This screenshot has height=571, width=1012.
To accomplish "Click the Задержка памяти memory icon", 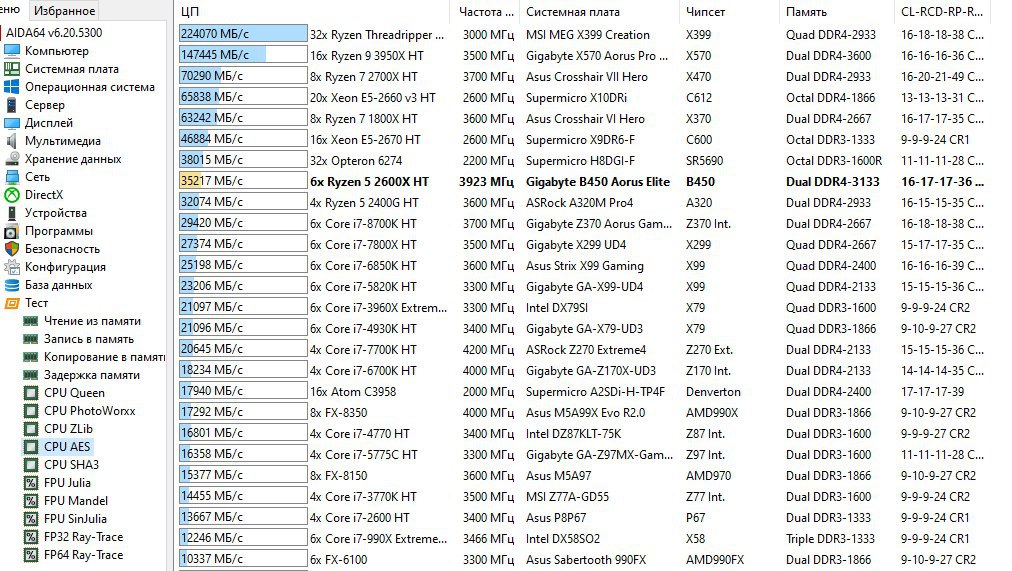I will click(30, 375).
